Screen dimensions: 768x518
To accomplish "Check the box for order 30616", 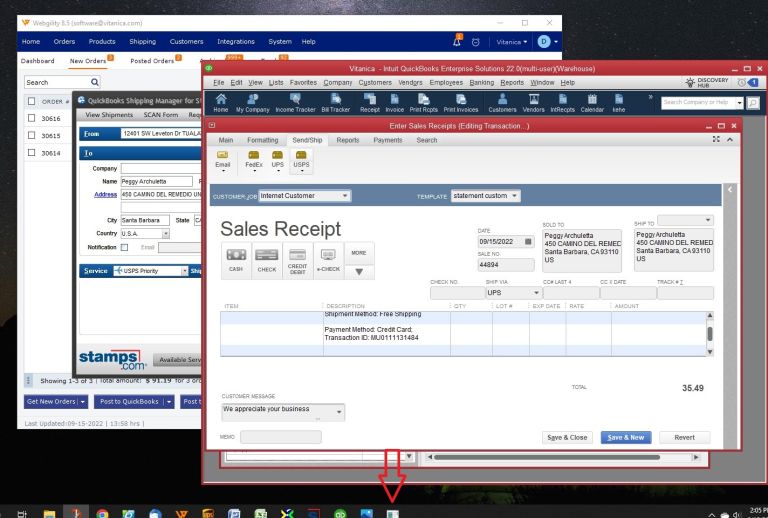I will [32, 119].
